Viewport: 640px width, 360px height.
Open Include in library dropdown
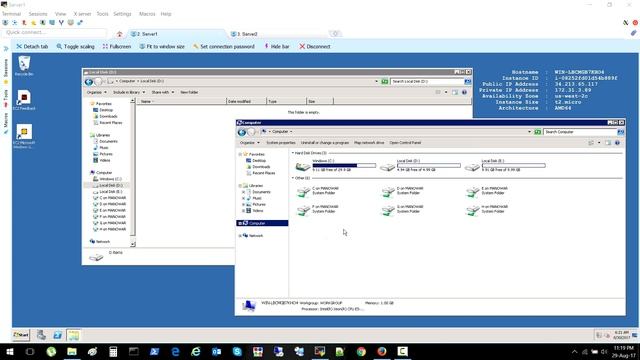(x=129, y=92)
